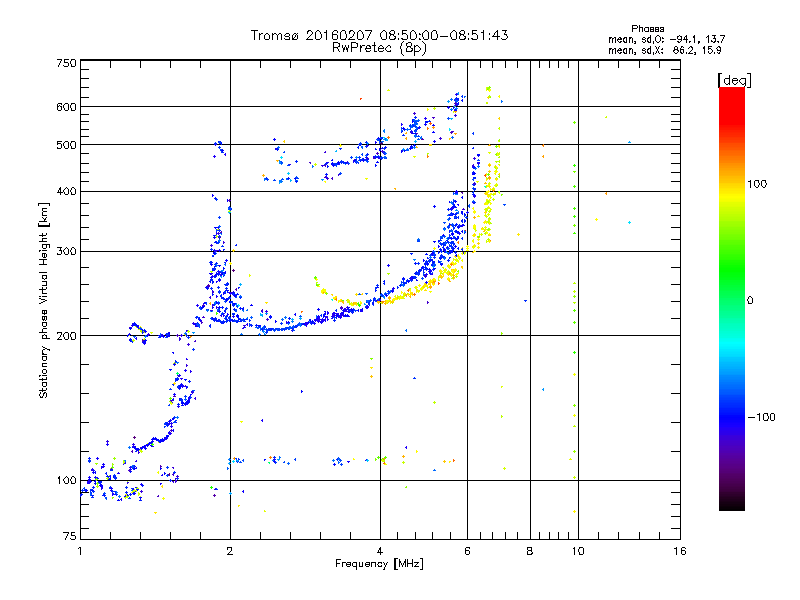Click the y-axis tick label "300"
800x600 pixels.
point(66,252)
